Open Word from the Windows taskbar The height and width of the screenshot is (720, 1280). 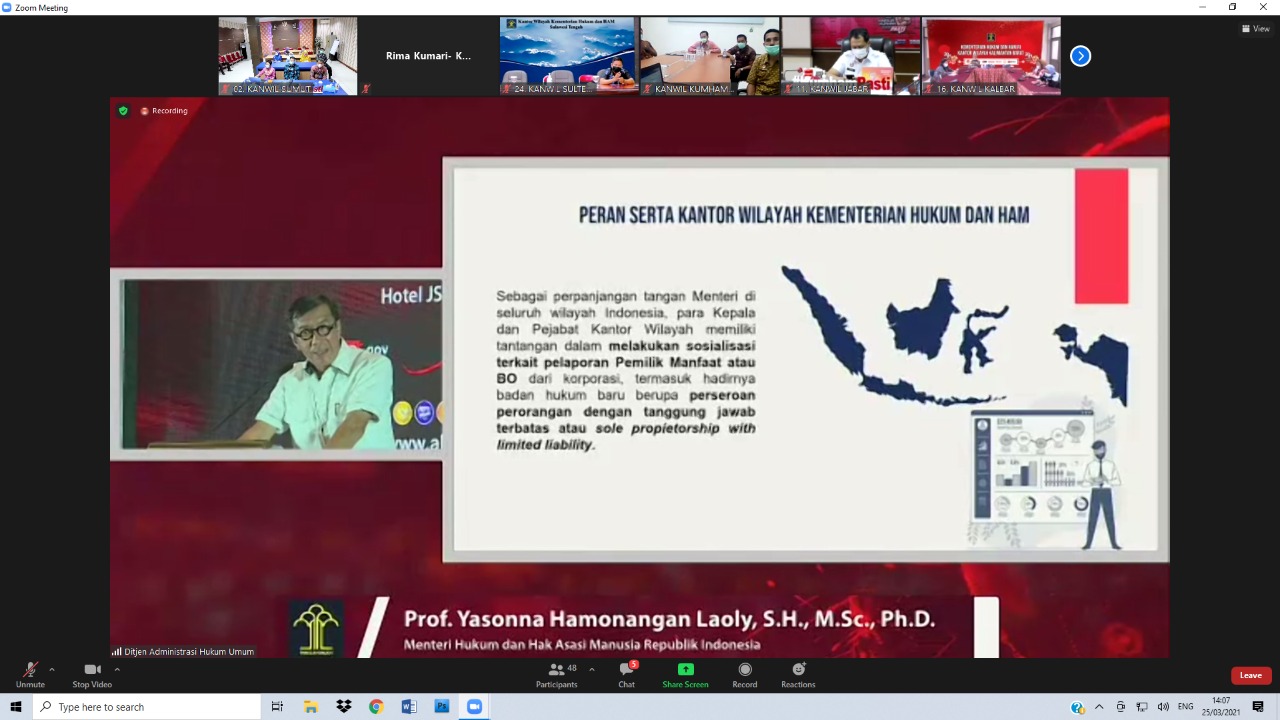tap(408, 707)
